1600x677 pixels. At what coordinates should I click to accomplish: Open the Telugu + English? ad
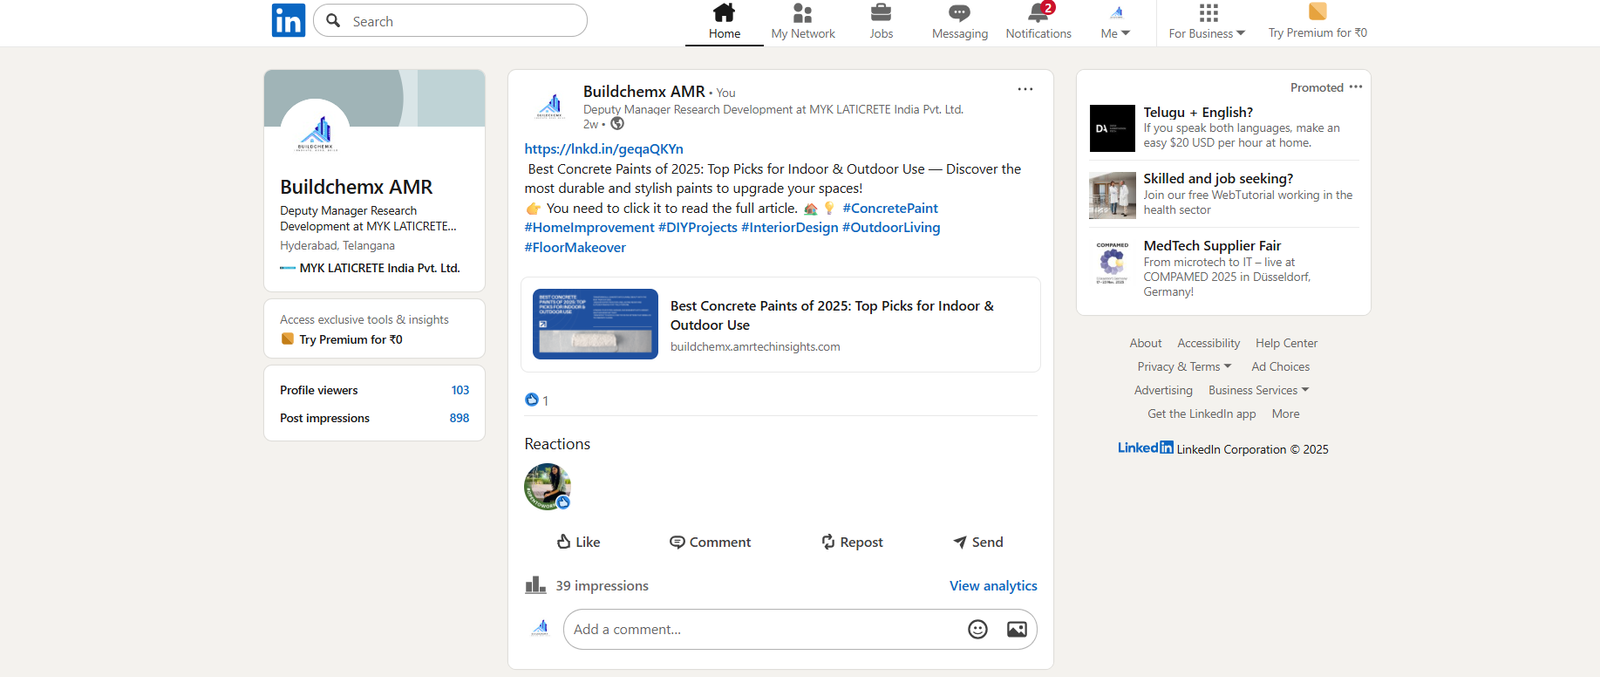[x=1198, y=112]
